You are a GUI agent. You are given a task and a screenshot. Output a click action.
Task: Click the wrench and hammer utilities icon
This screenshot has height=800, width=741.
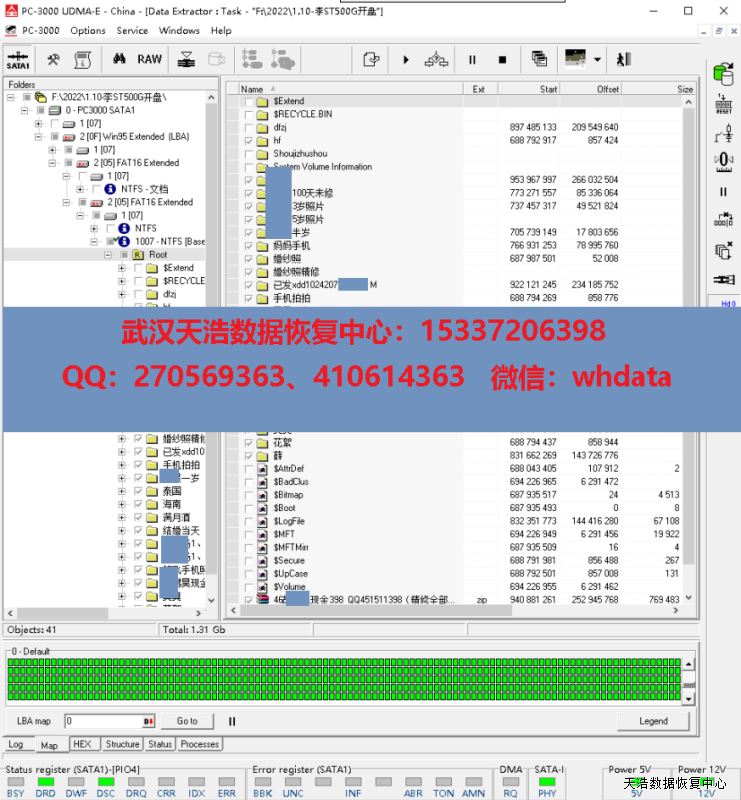tap(54, 60)
